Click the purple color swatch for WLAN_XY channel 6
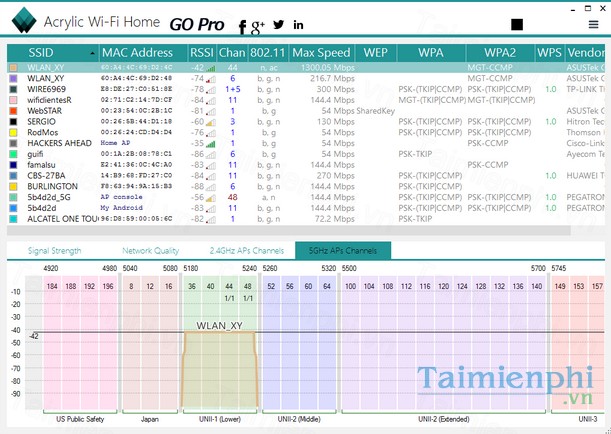 tap(13, 79)
